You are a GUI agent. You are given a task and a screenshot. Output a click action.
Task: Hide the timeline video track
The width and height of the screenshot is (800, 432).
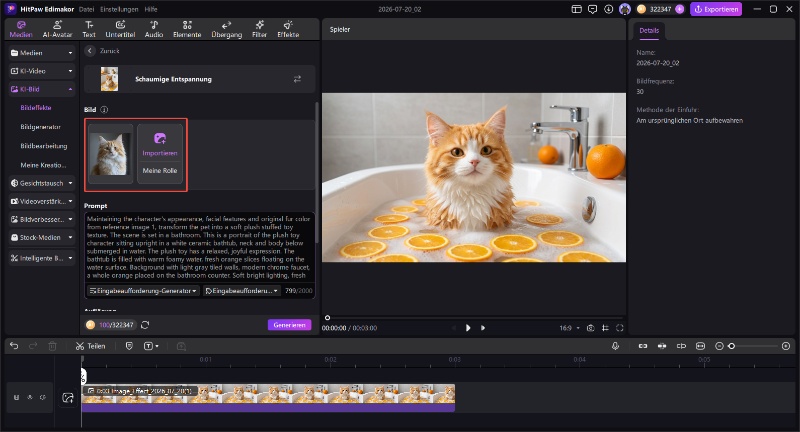30,397
